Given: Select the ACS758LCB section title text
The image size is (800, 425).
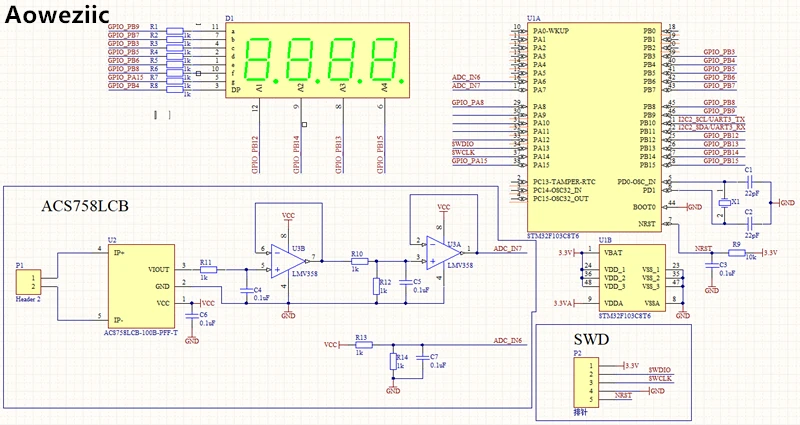Looking at the screenshot, I should pos(85,206).
